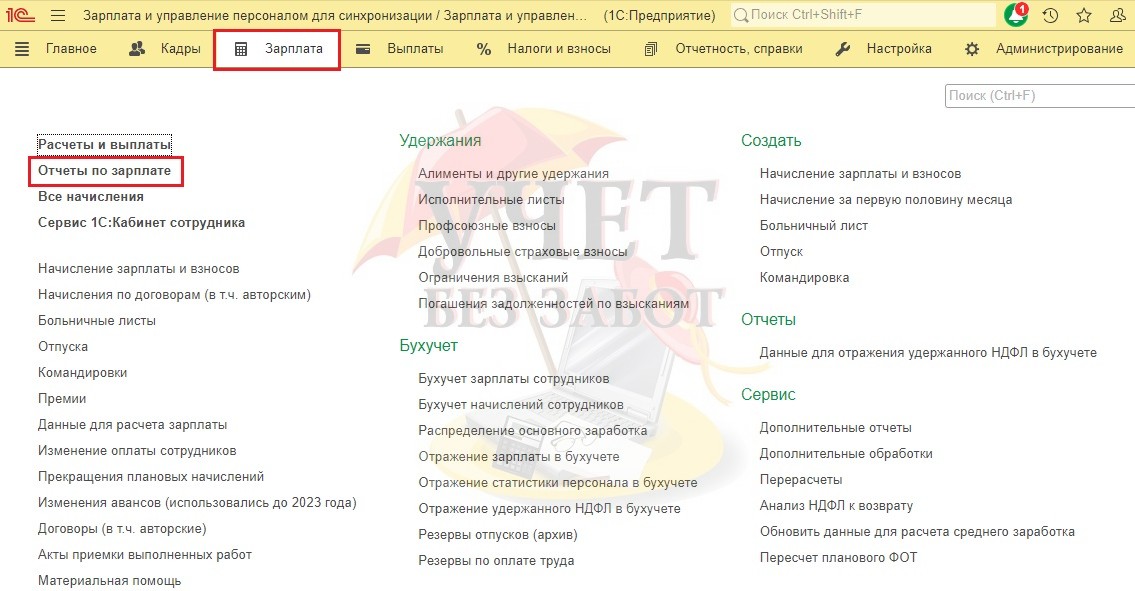Open the Отпуска list
This screenshot has width=1135, height=591.
pos(63,346)
